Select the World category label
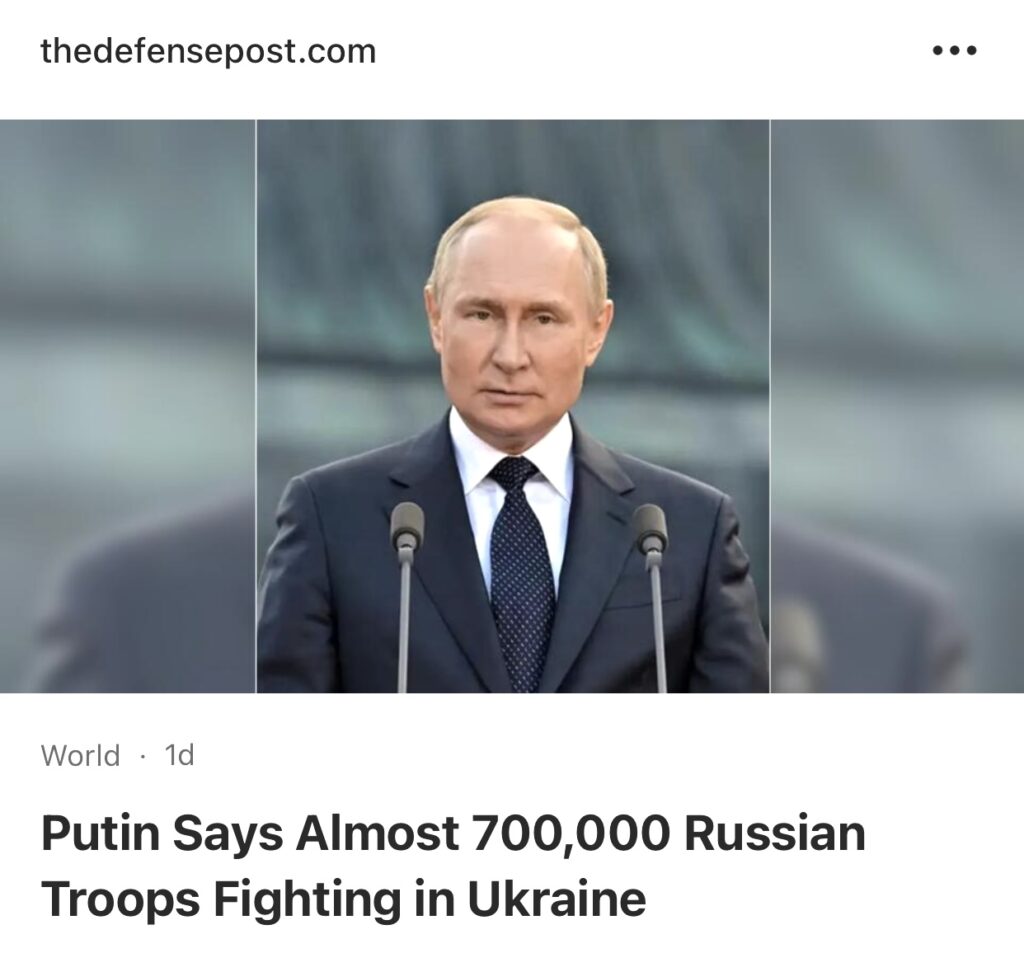Screen dimensions: 1024x953 coord(80,756)
